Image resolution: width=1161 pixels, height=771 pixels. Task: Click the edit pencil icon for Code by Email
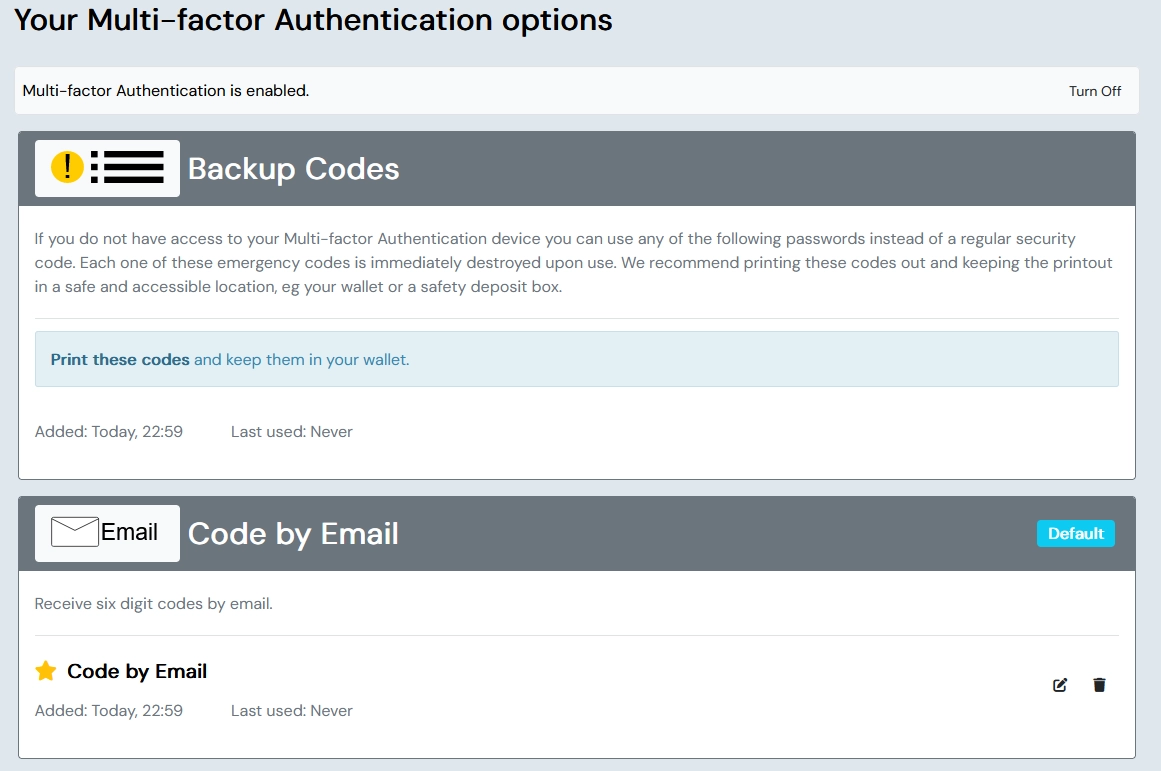pyautogui.click(x=1060, y=685)
